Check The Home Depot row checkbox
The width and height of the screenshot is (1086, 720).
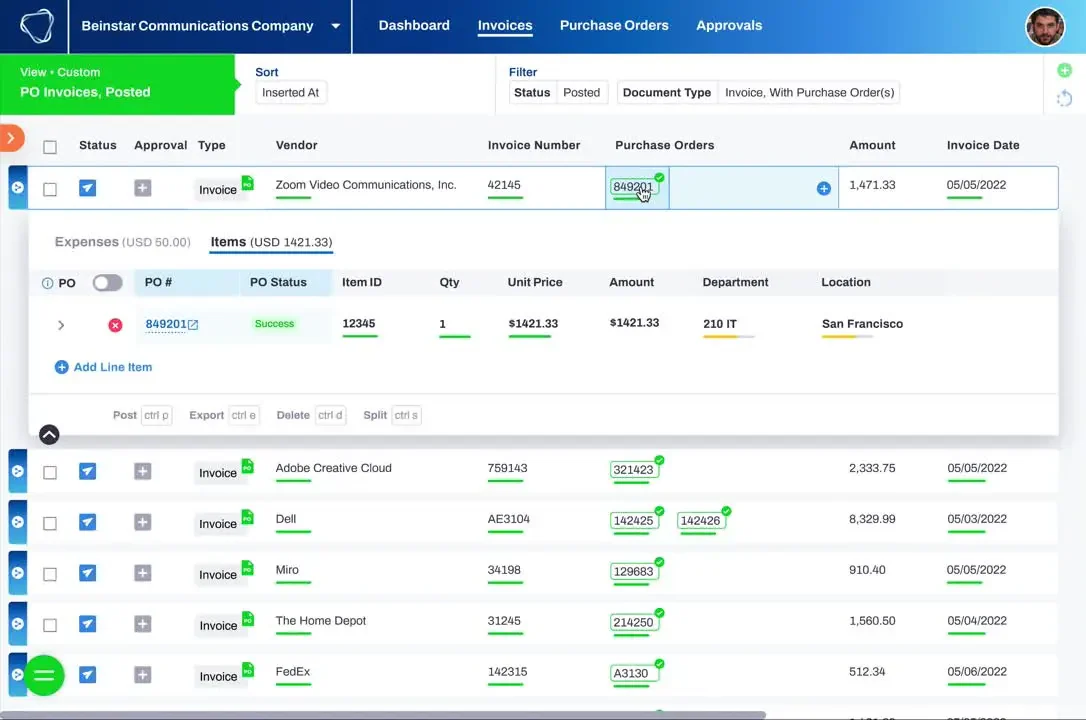[50, 625]
